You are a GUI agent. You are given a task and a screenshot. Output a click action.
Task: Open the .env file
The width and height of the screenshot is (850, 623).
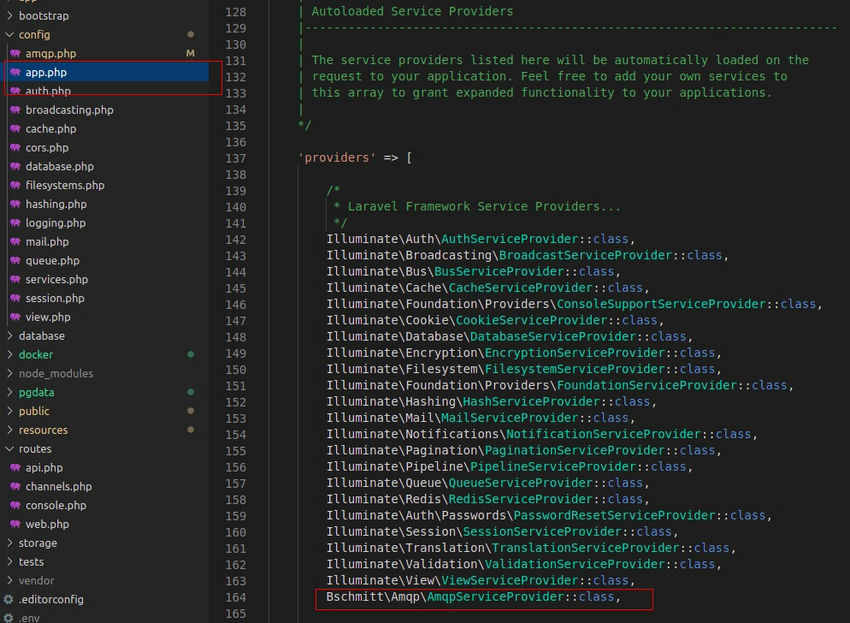(29, 618)
